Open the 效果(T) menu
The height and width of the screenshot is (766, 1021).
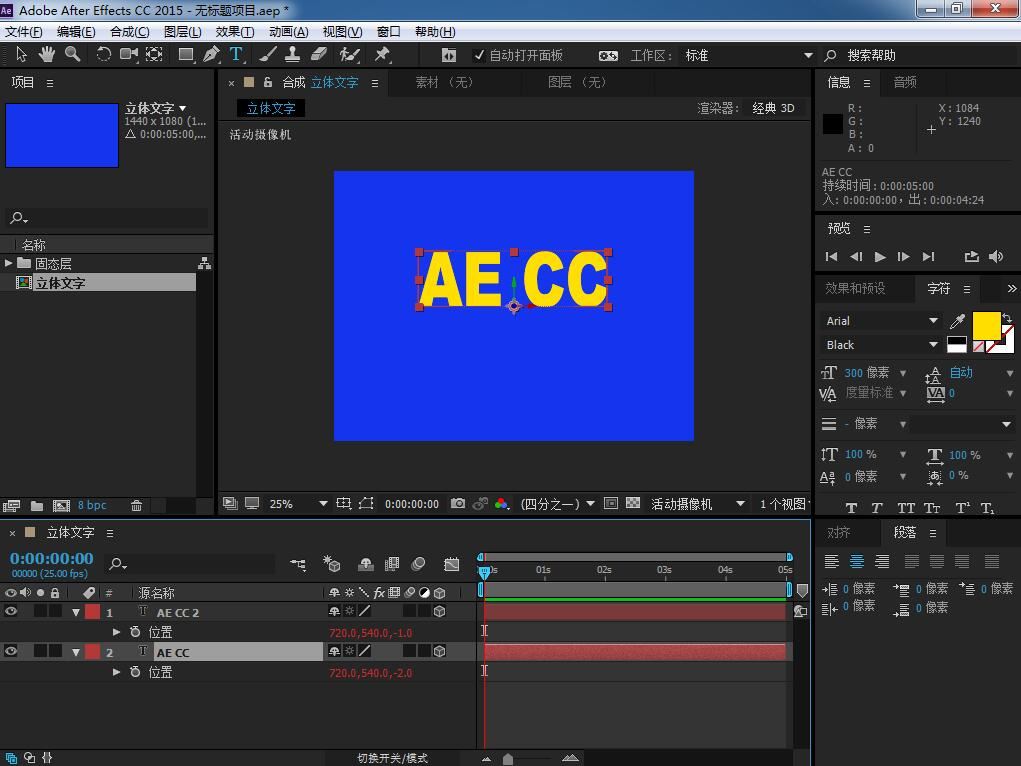(x=235, y=32)
